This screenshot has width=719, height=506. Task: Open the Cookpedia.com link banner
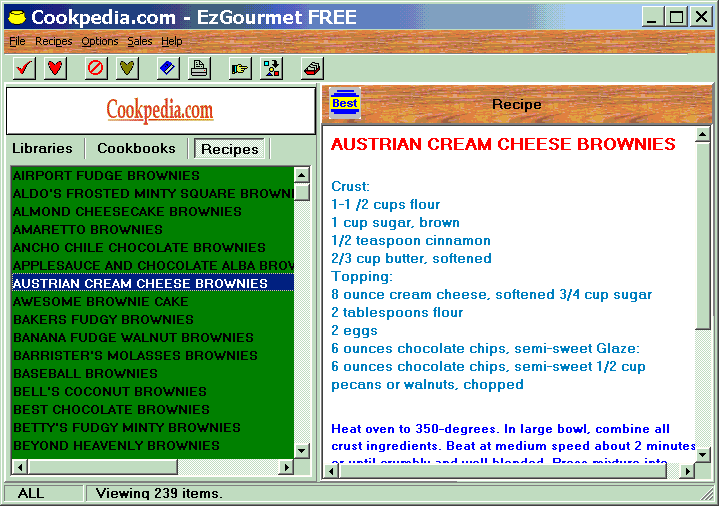(160, 111)
